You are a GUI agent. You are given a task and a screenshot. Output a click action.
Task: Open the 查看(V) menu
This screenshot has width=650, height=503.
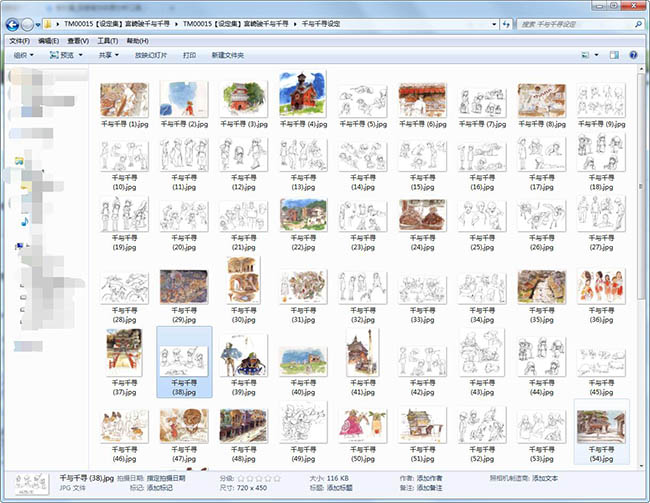tap(78, 41)
